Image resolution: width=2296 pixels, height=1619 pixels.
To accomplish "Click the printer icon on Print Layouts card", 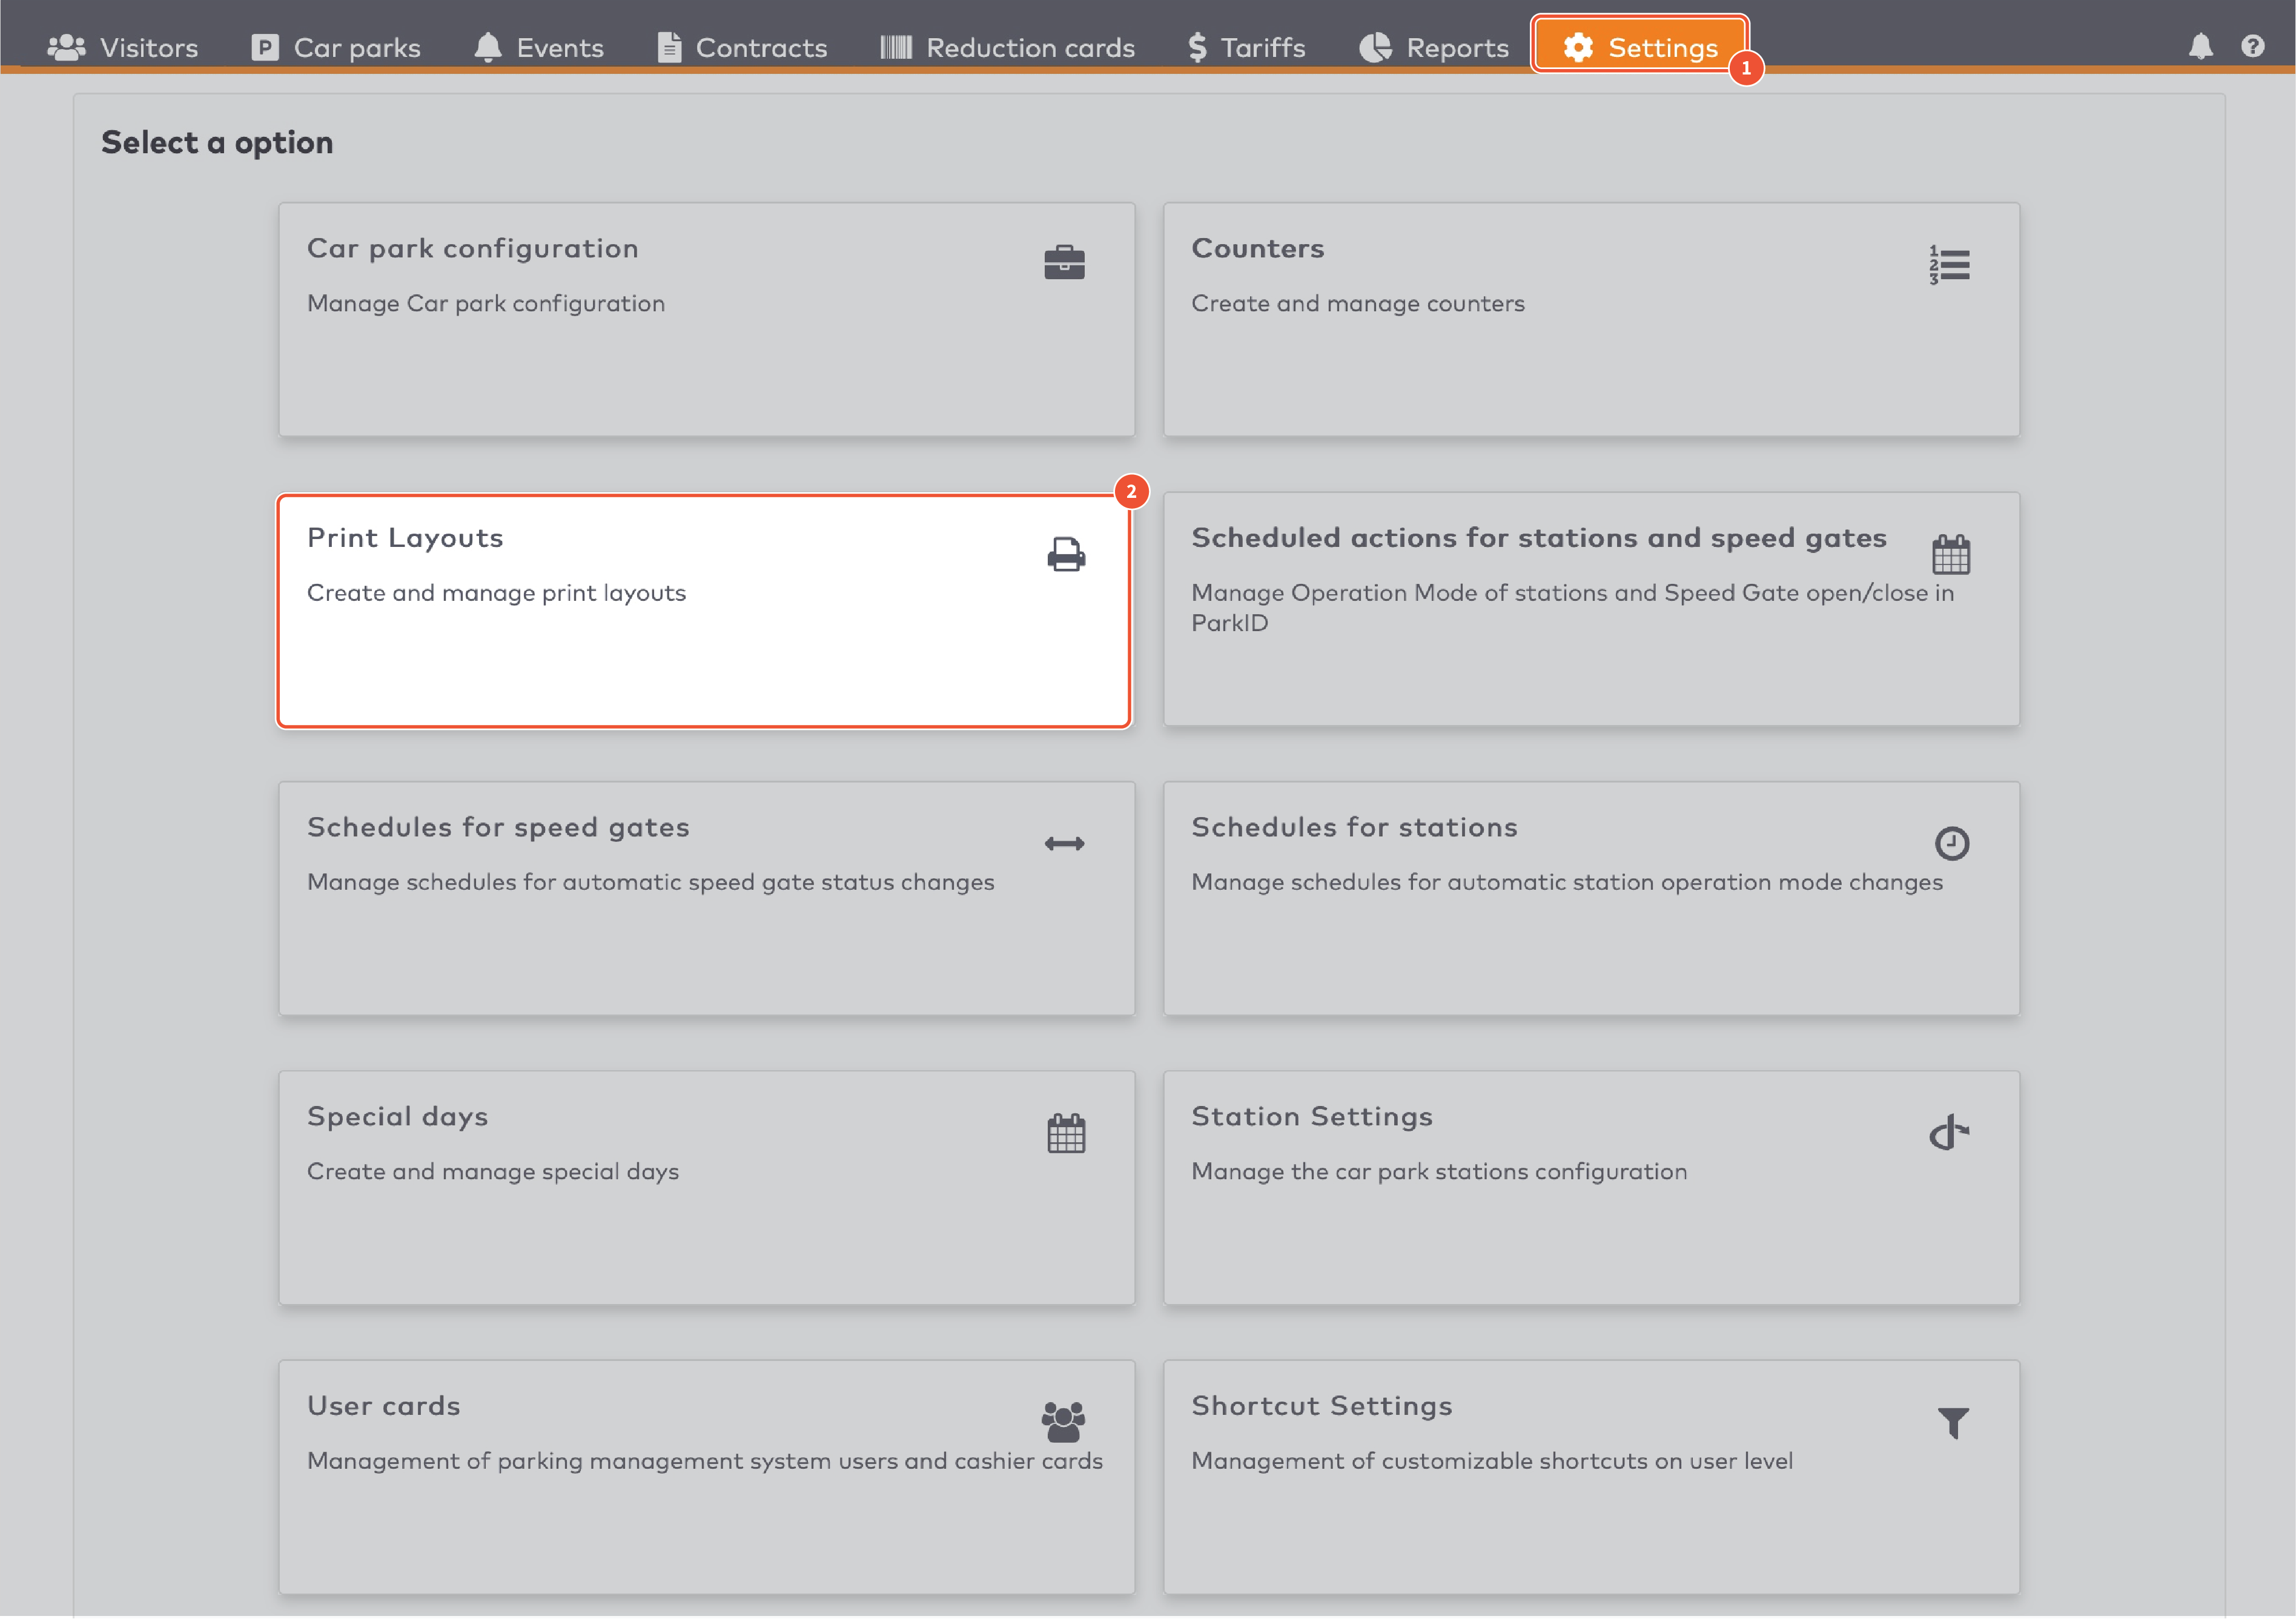I will coord(1065,554).
